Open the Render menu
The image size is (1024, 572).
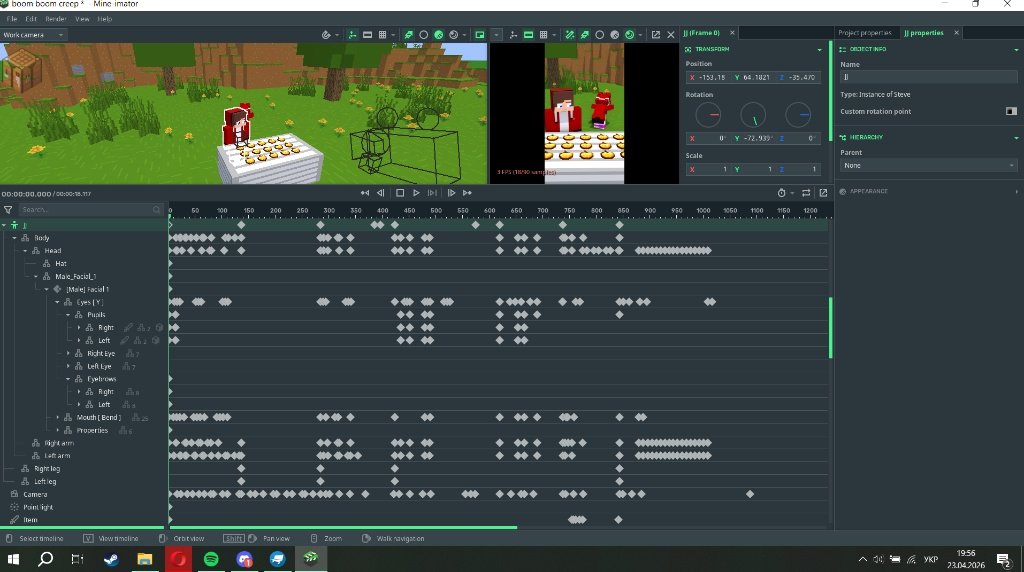56,19
